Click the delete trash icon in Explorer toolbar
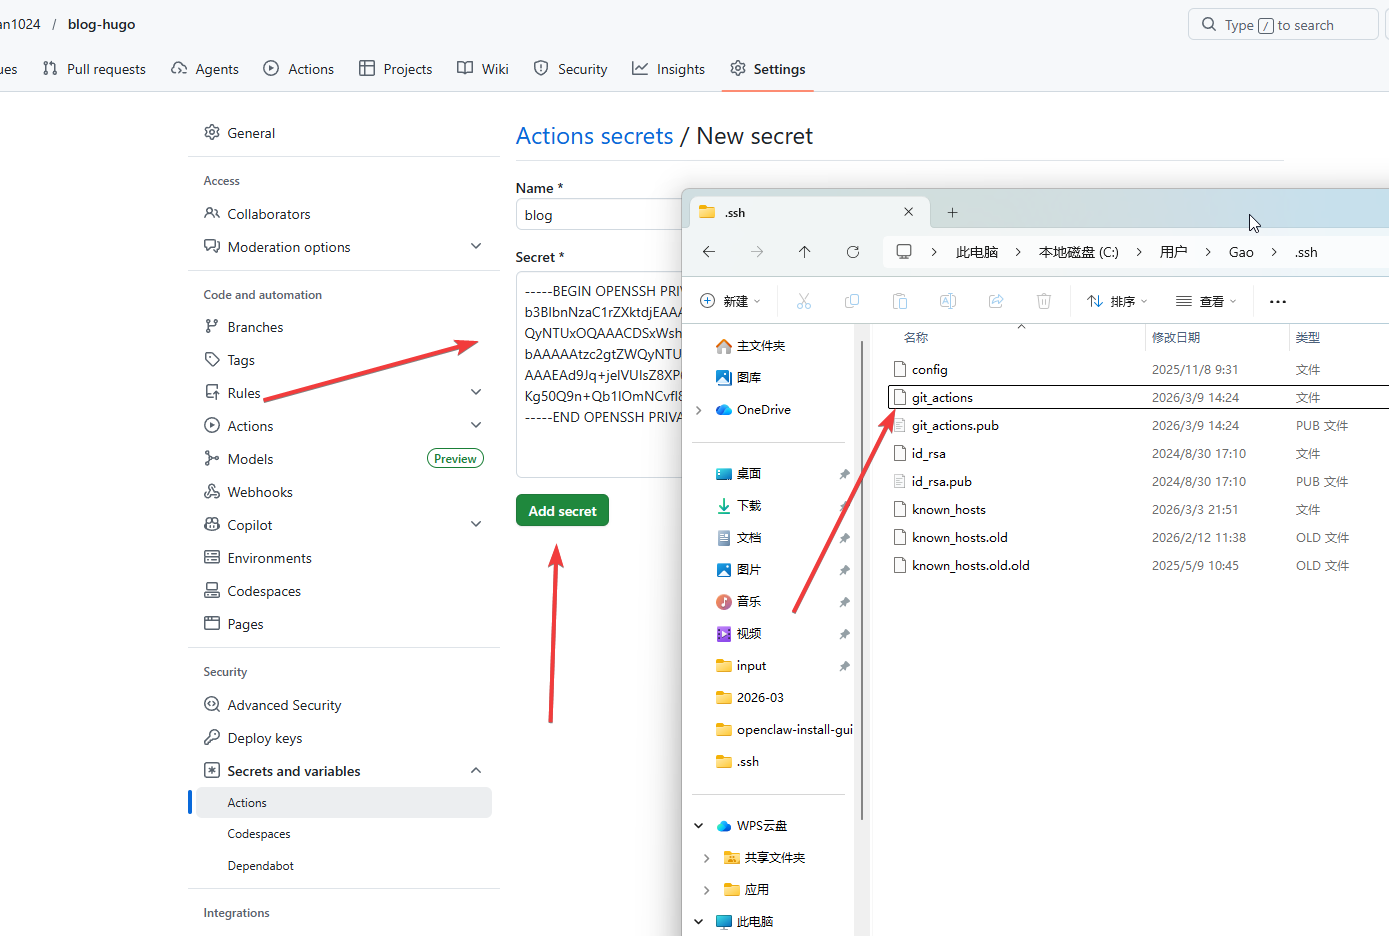 (x=1044, y=301)
